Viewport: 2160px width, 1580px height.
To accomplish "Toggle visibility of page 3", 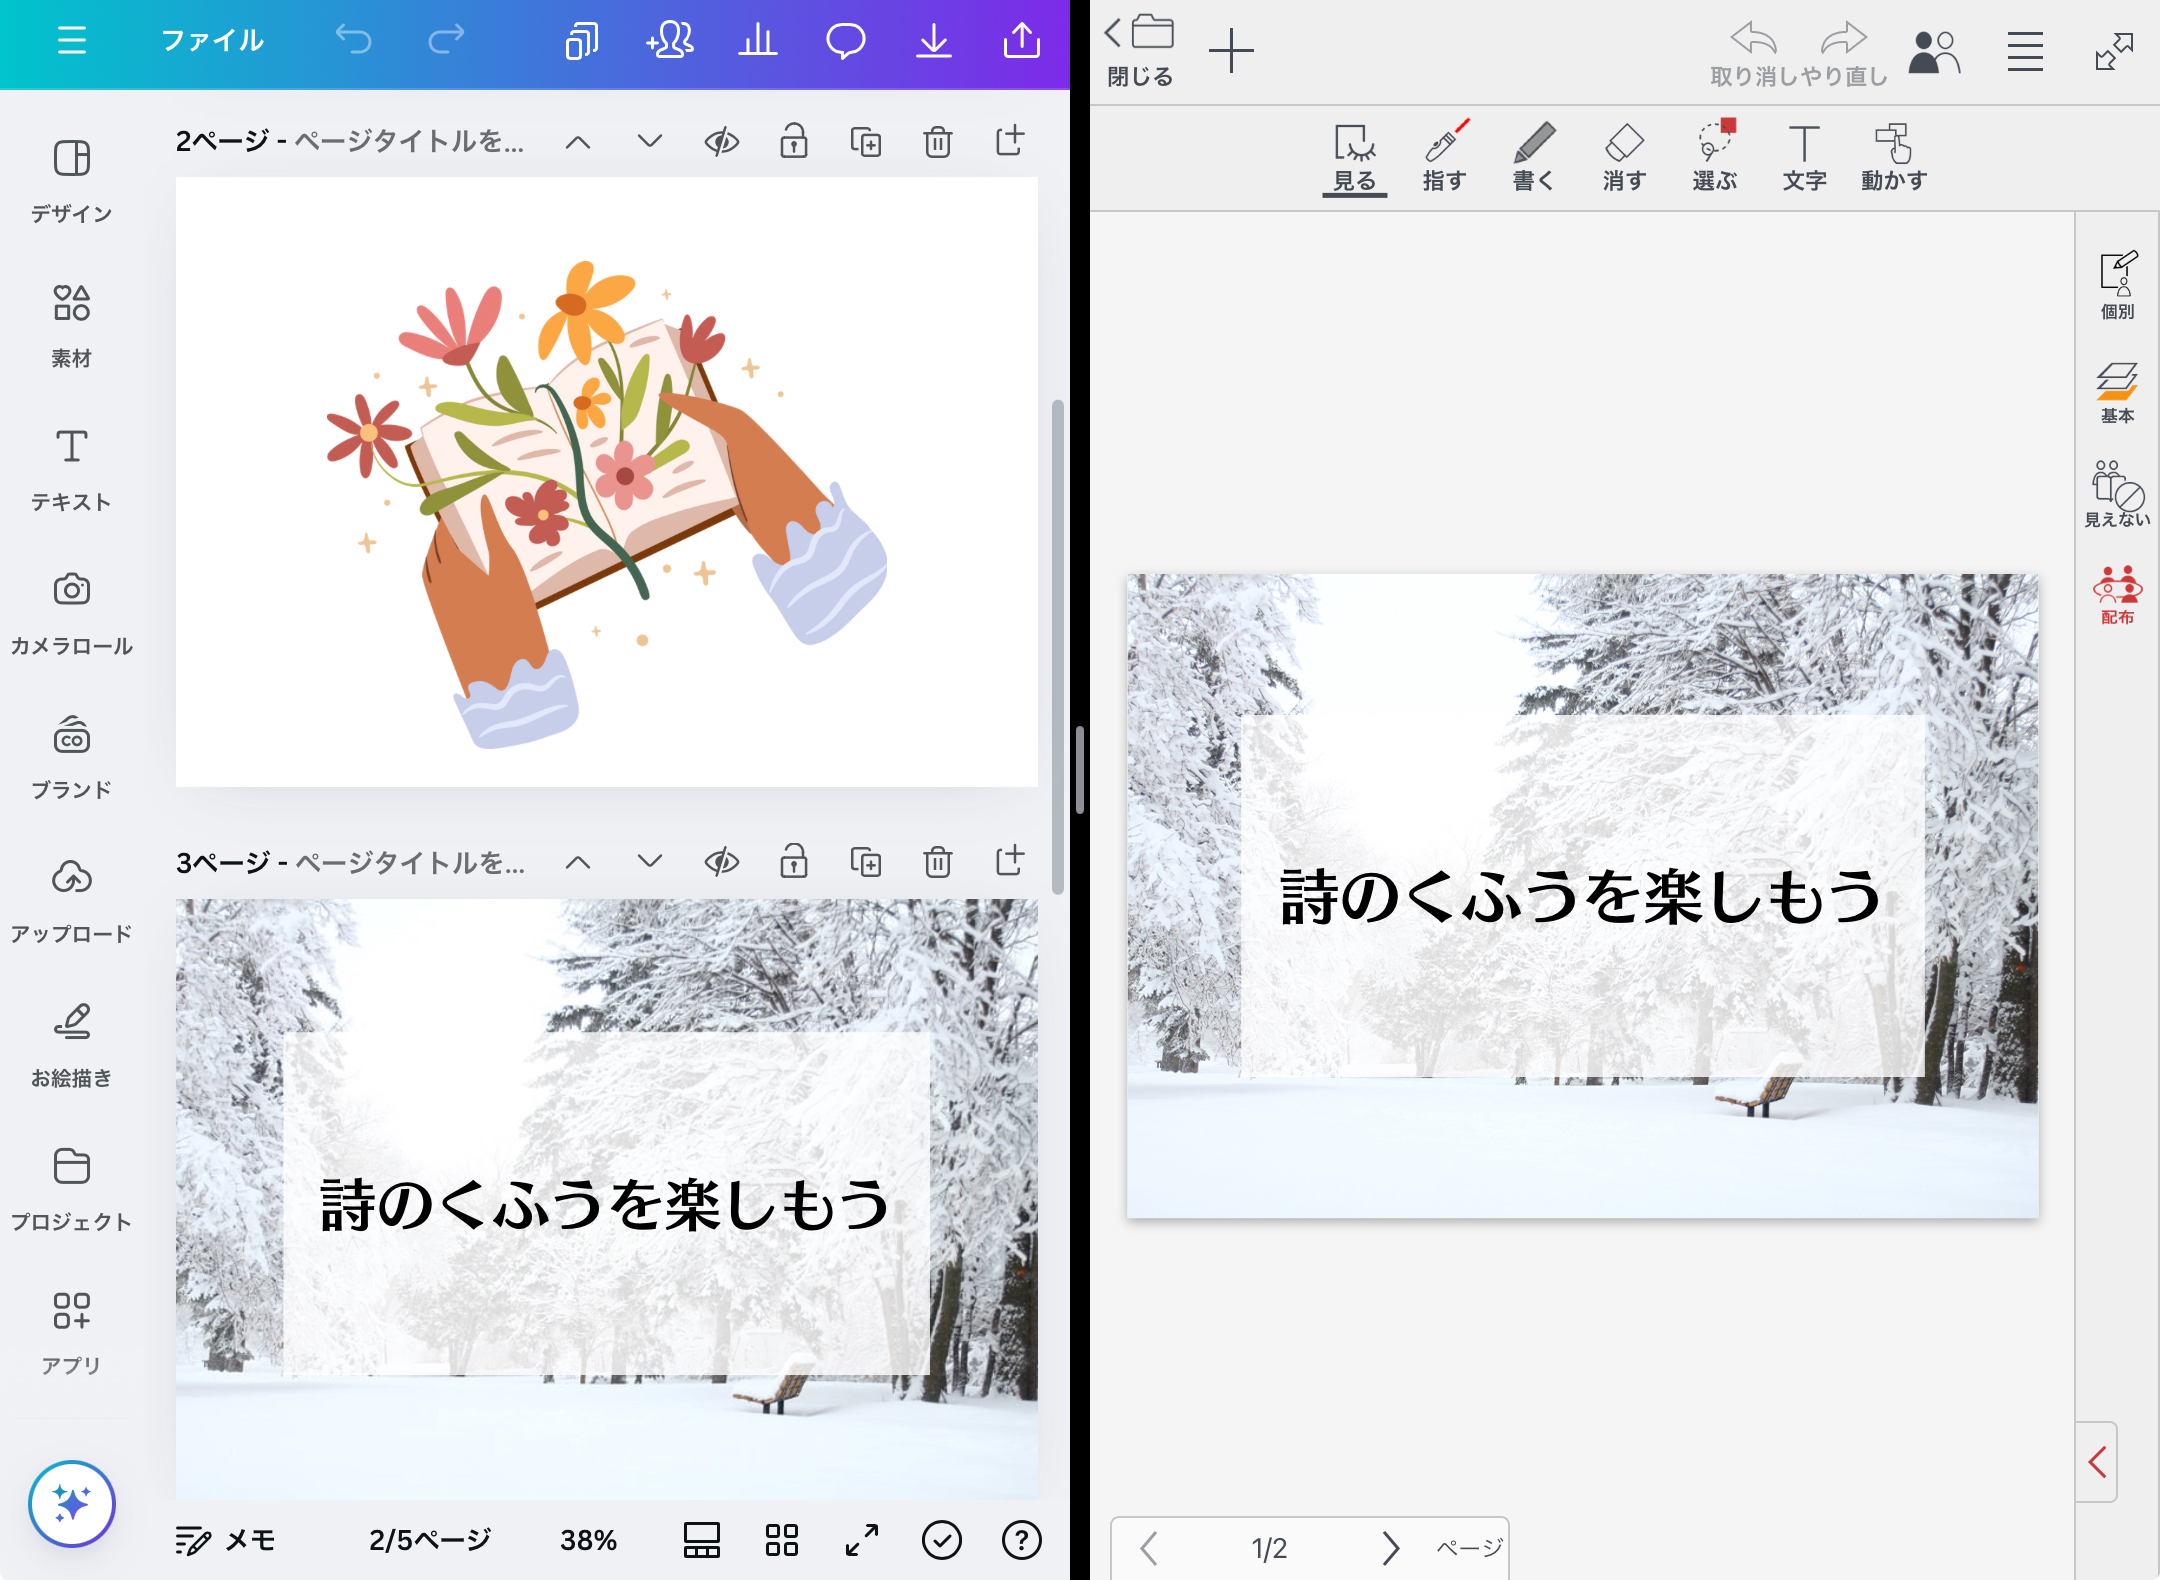I will [x=721, y=861].
